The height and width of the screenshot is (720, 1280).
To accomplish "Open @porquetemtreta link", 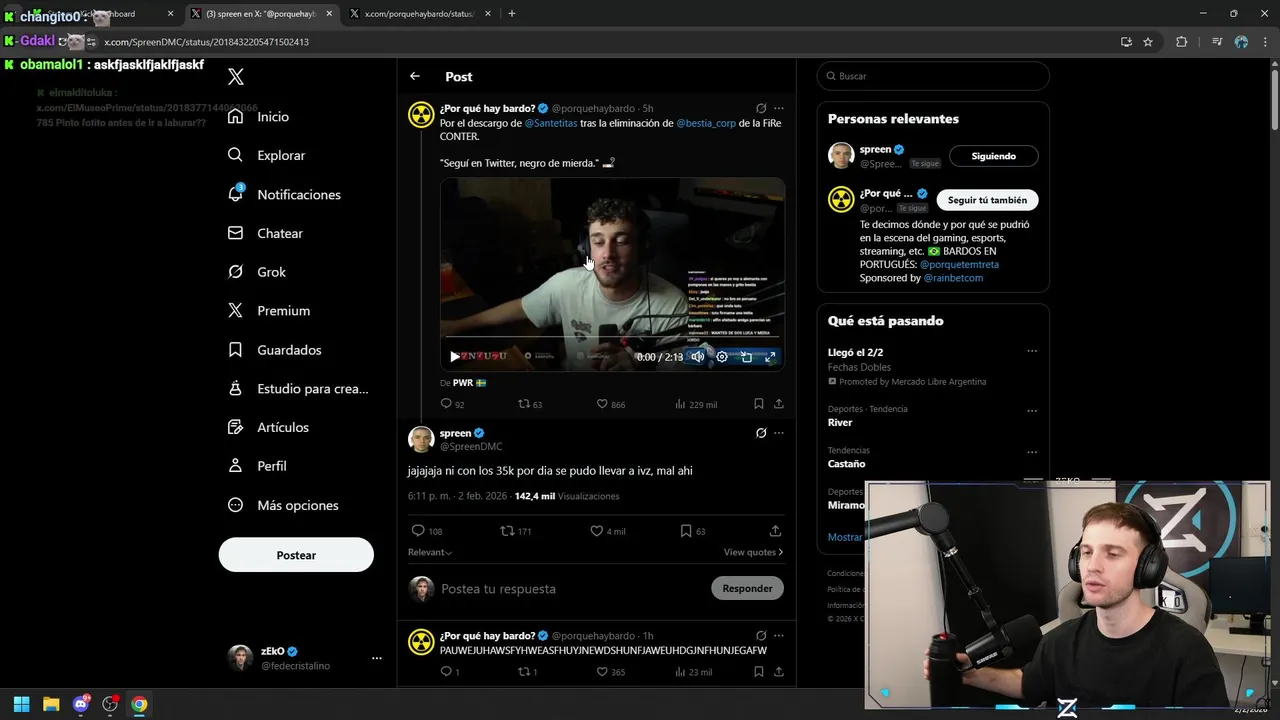I will point(959,264).
